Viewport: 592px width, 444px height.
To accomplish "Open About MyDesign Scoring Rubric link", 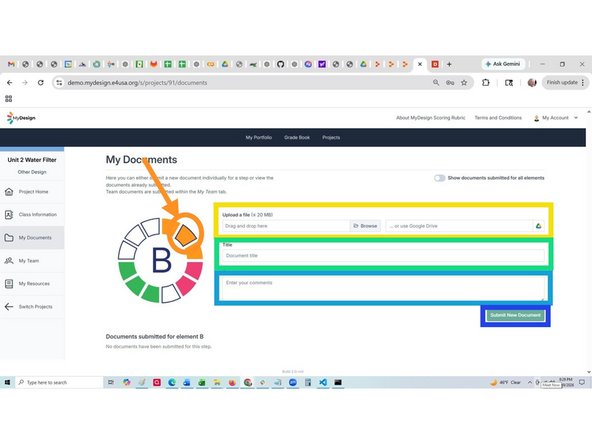I will (430, 118).
